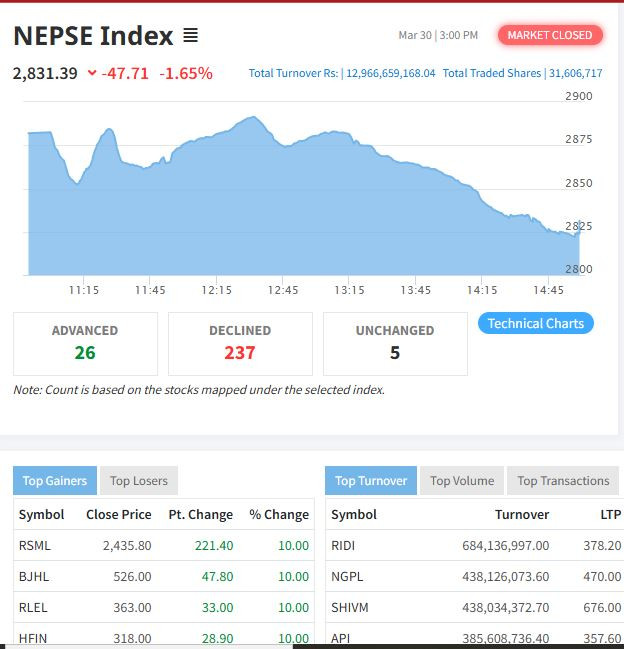Open the RSML stock symbol

34,545
